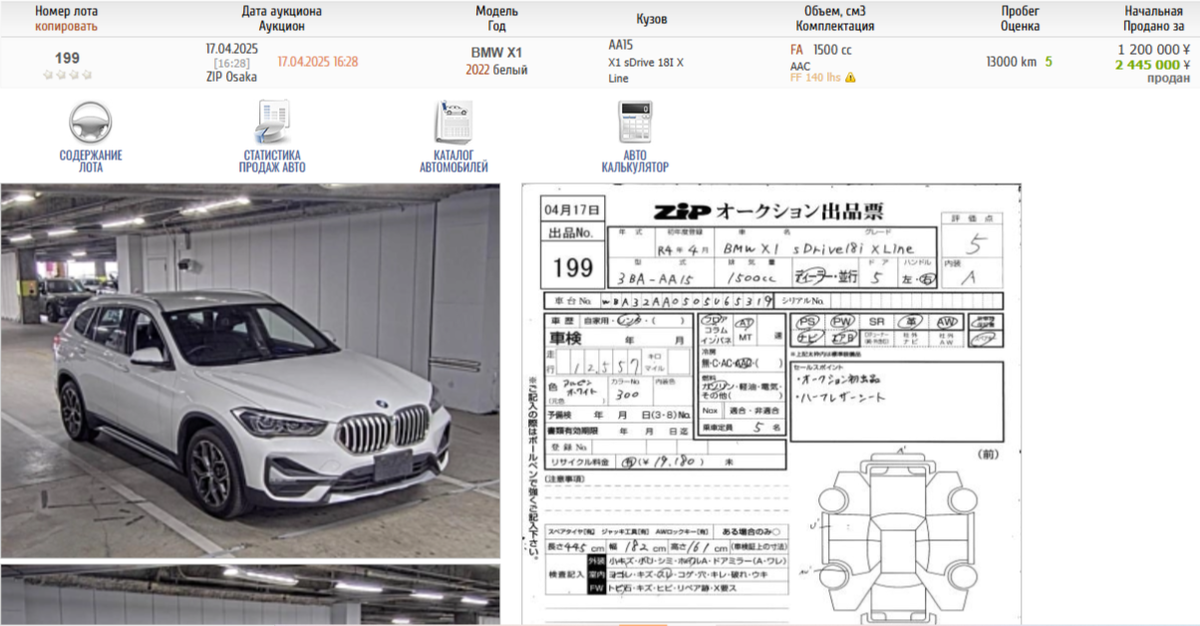This screenshot has height=626, width=1200.
Task: Click the FF 140 lhs text
Action: [x=815, y=77]
